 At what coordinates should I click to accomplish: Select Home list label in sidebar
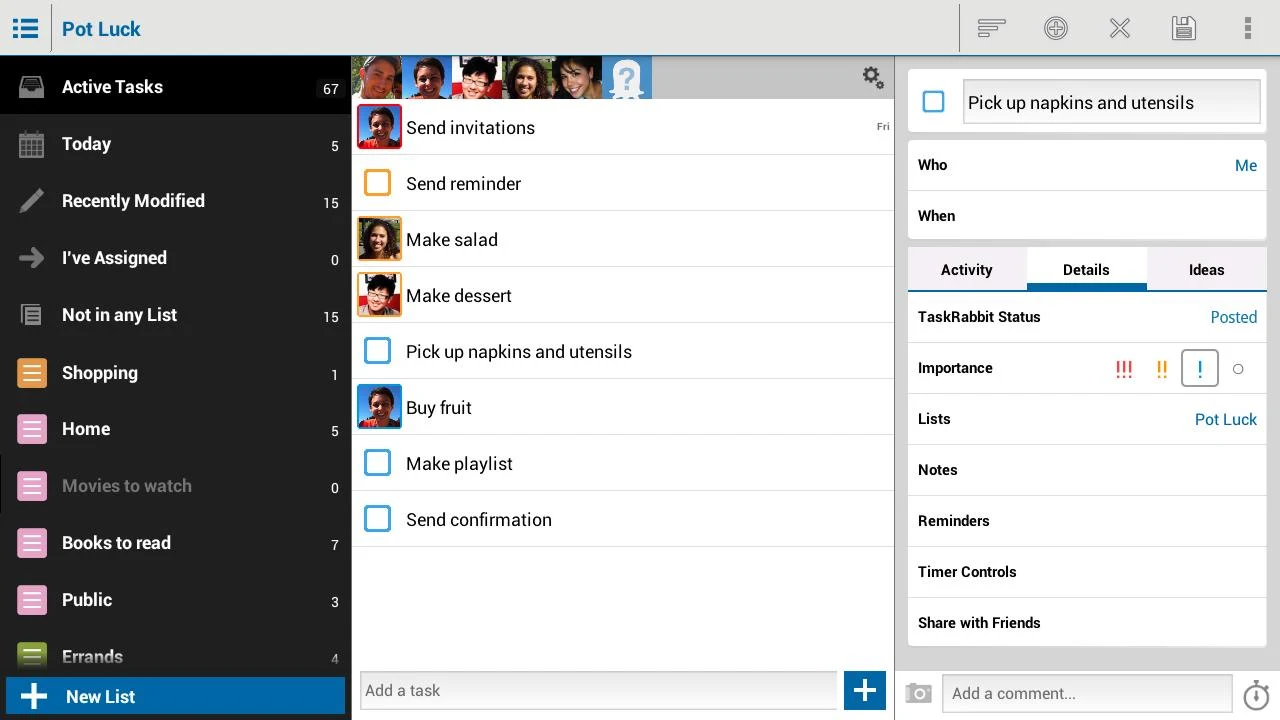(86, 429)
